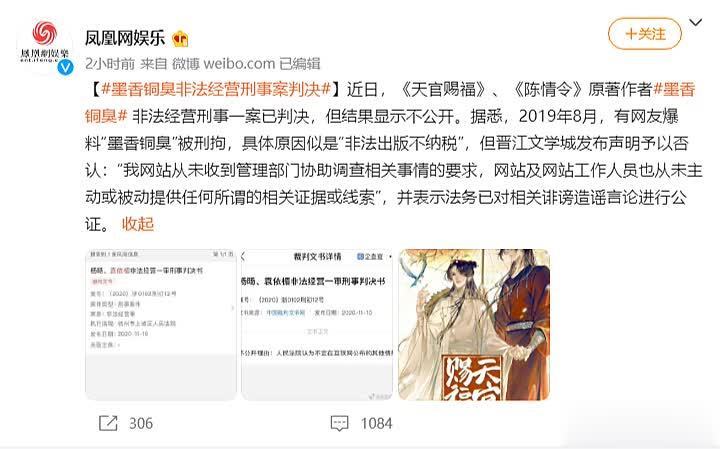Image resolution: width=720 pixels, height=449 pixels.
Task: Open the first court record screenshot thumbnail
Action: pyautogui.click(x=161, y=325)
